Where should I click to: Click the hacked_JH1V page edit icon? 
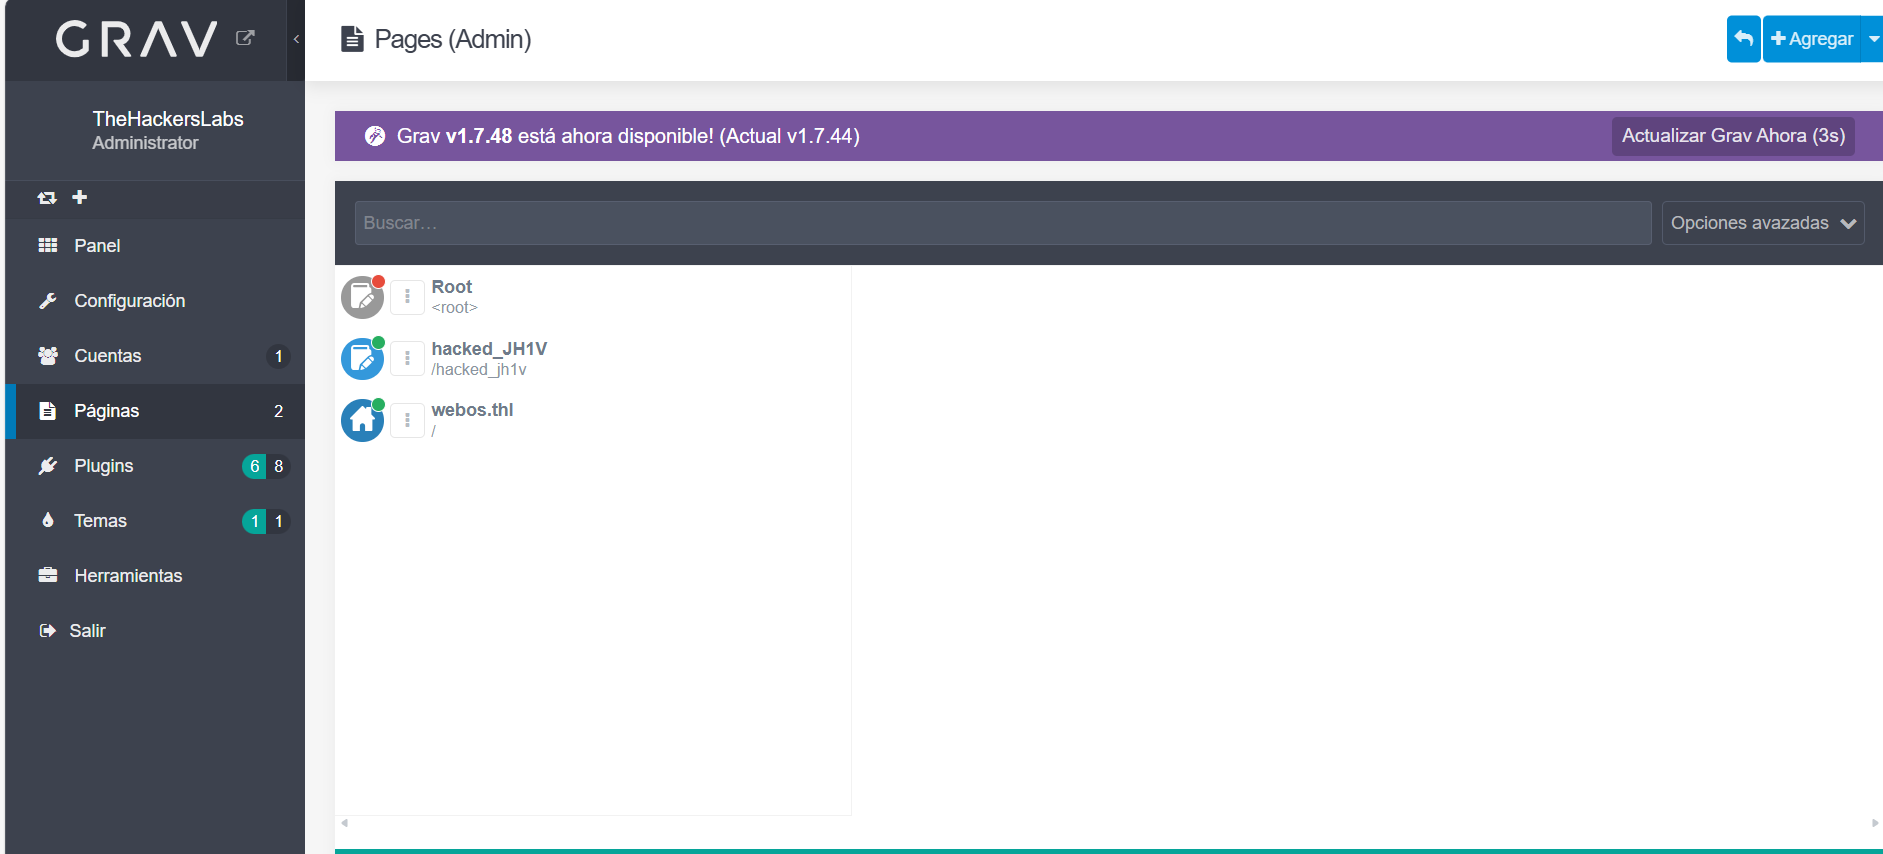pos(362,358)
